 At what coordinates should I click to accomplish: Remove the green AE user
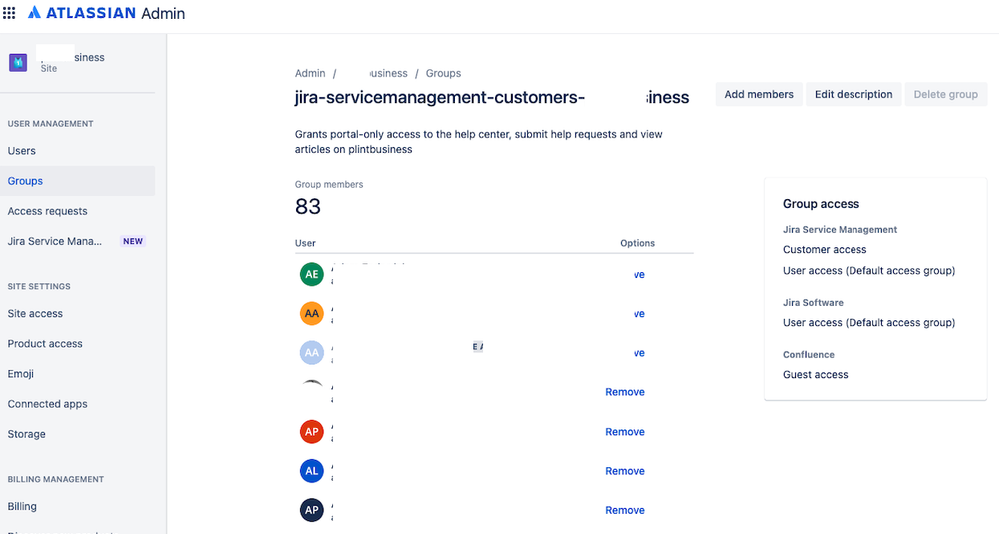[x=639, y=275]
